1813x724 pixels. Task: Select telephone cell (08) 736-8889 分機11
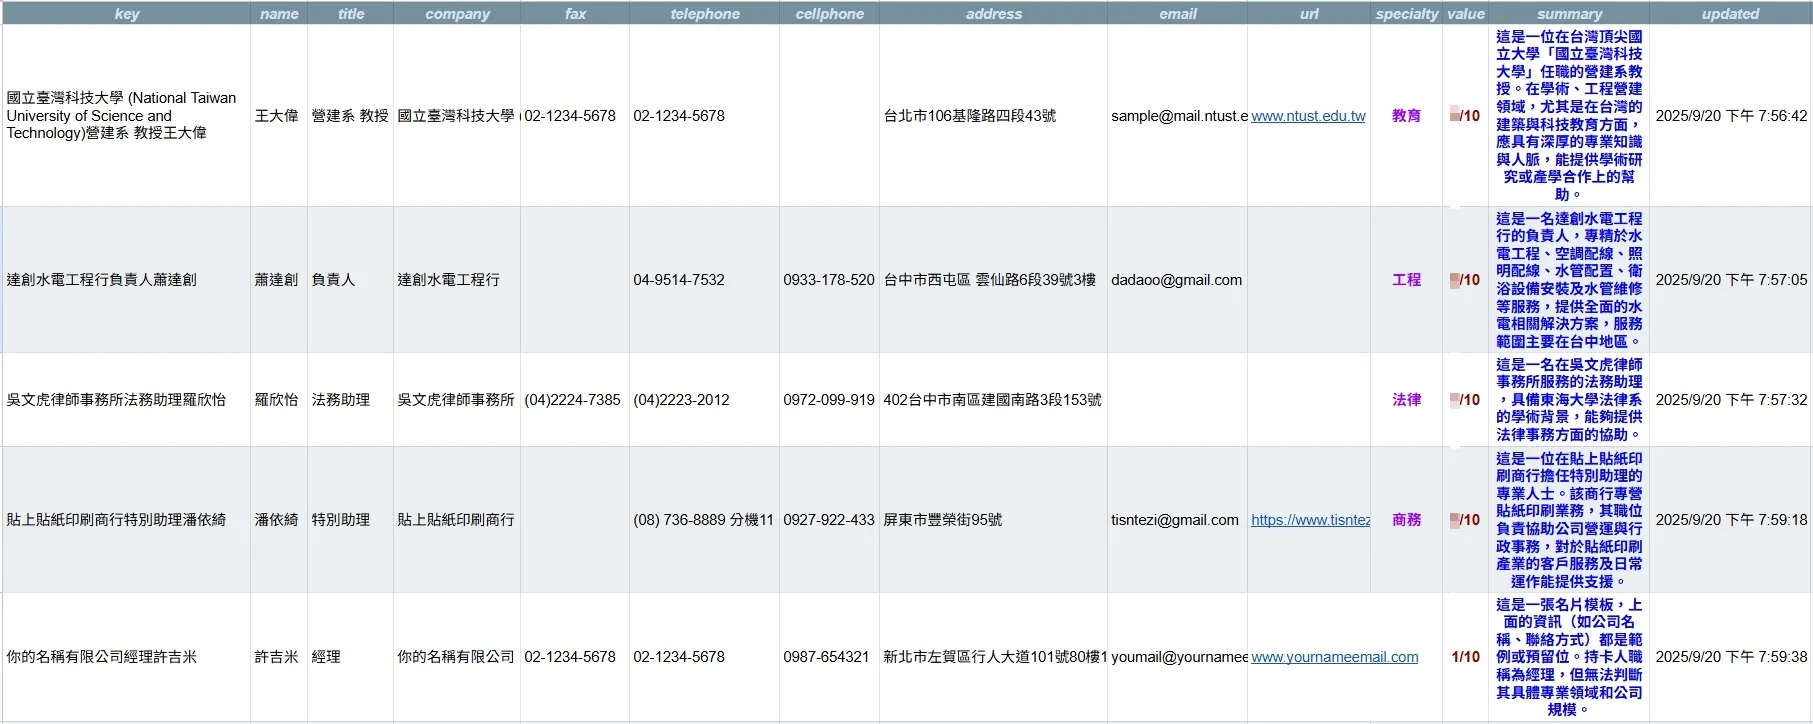point(704,520)
